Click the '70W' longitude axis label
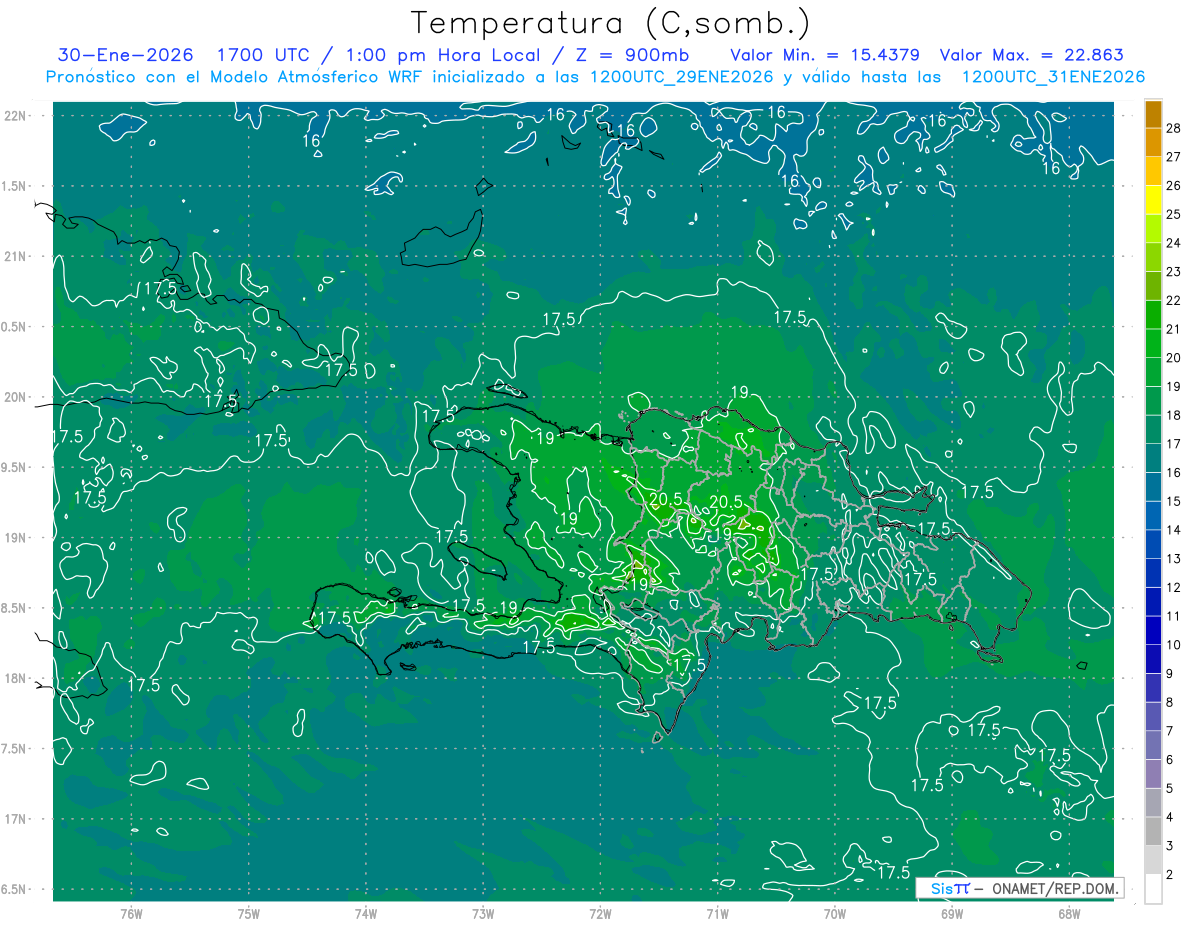The image size is (1200, 927). click(x=835, y=914)
